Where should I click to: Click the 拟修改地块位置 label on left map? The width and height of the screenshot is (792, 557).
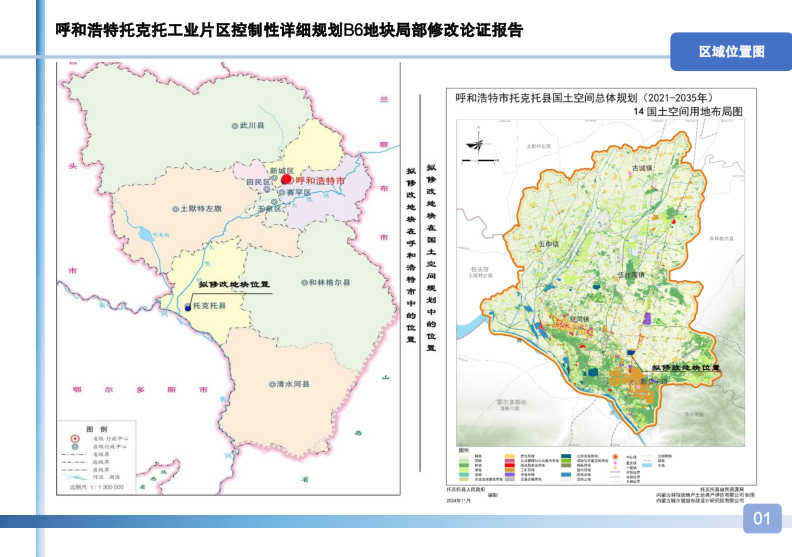233,285
